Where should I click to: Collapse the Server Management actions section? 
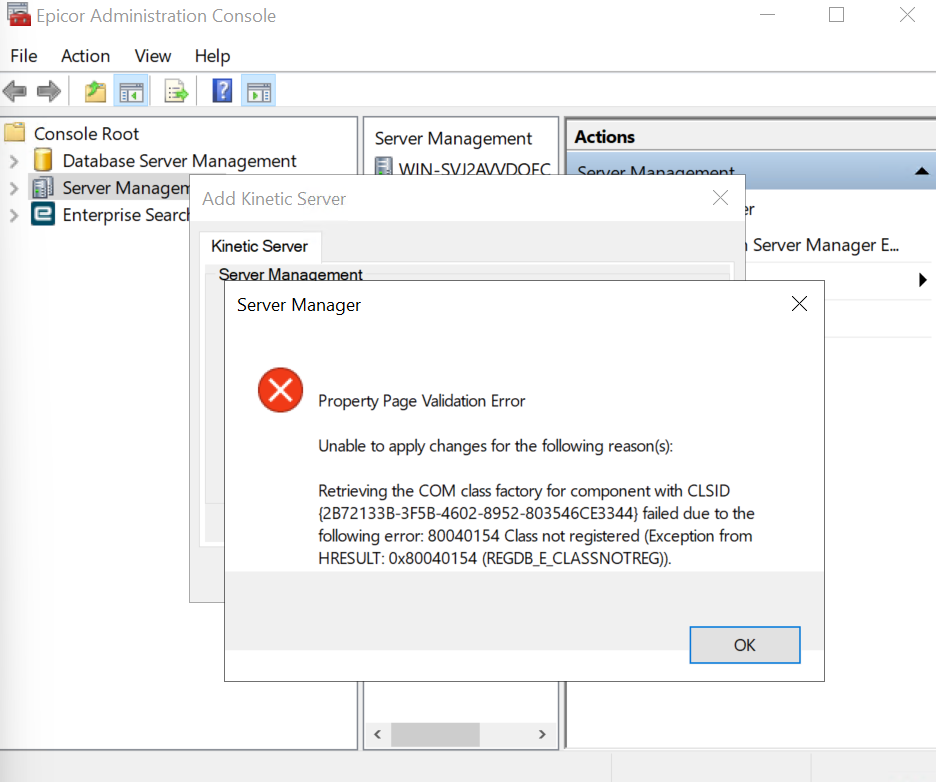coord(921,171)
